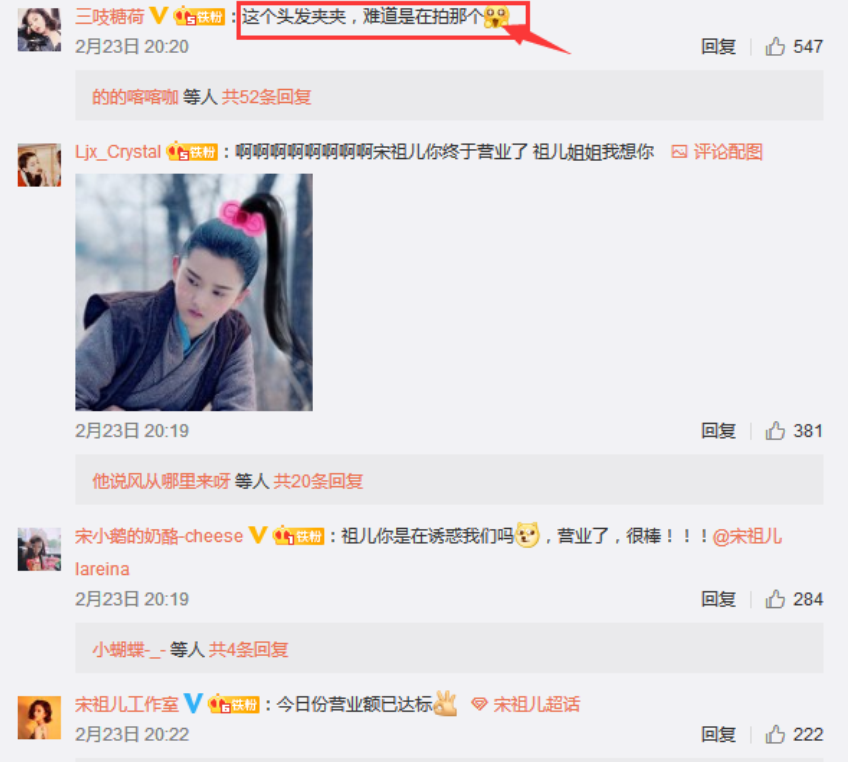The height and width of the screenshot is (762, 848).
Task: Like Ljx_Crystal's comment with 381 likes
Action: click(775, 430)
